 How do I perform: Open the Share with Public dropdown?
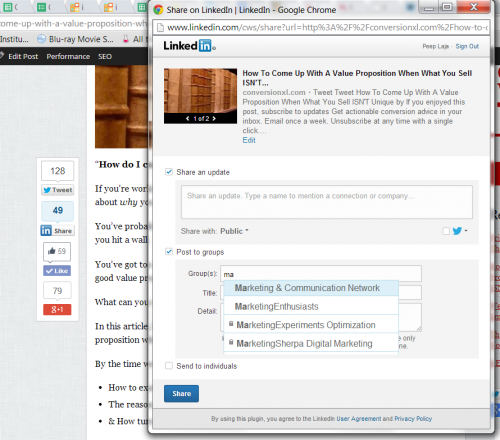tap(235, 231)
